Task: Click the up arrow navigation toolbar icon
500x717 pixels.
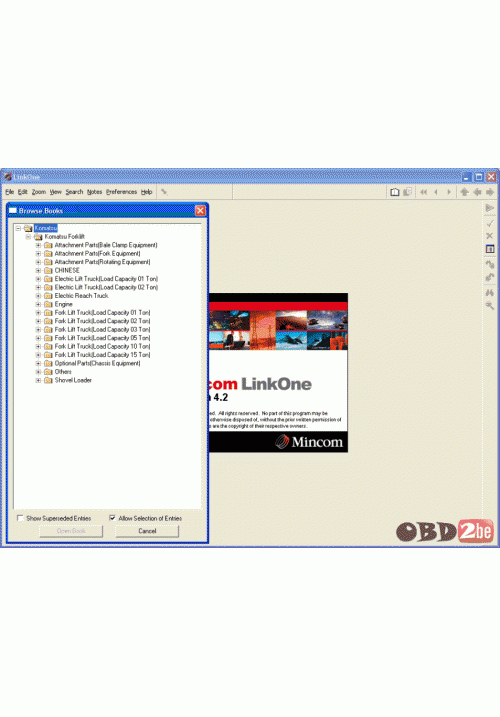Action: click(x=465, y=192)
